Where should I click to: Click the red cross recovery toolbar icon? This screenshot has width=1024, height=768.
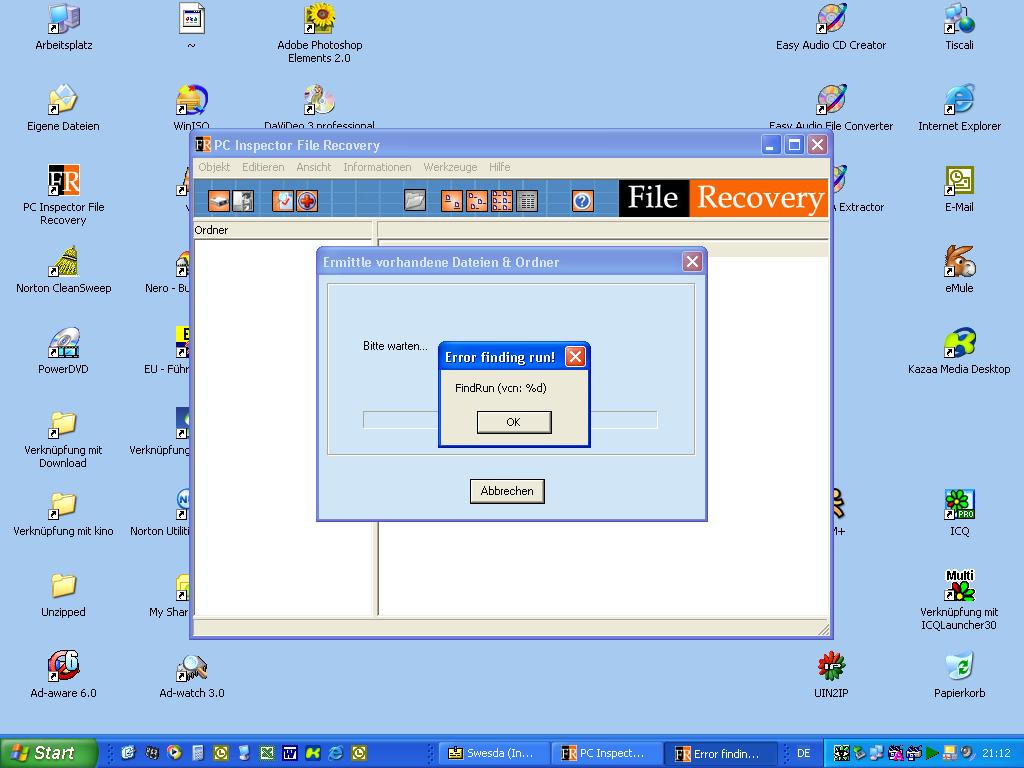(307, 200)
